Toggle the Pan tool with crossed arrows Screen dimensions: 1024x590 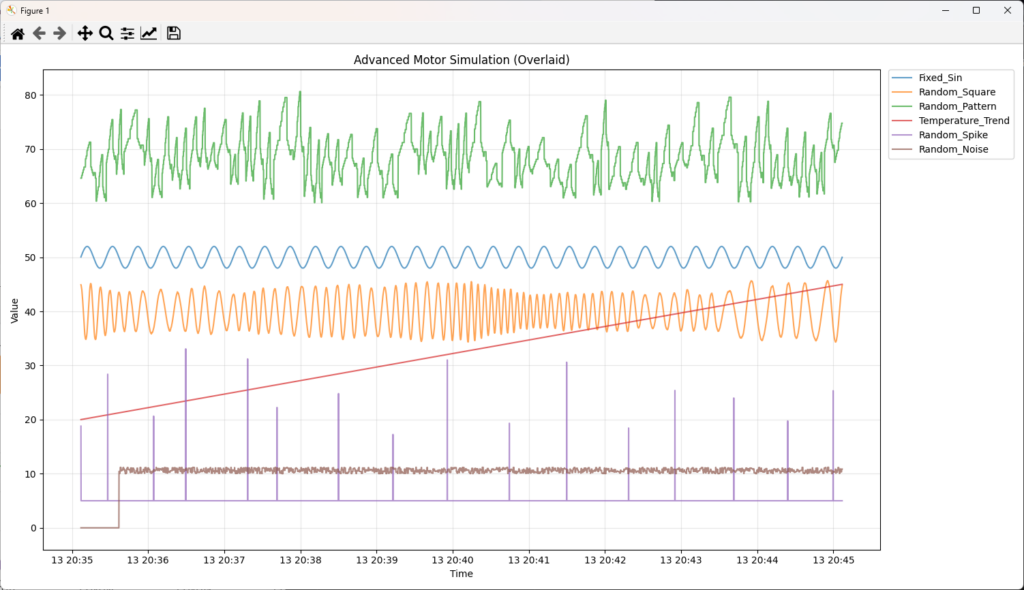pyautogui.click(x=85, y=33)
